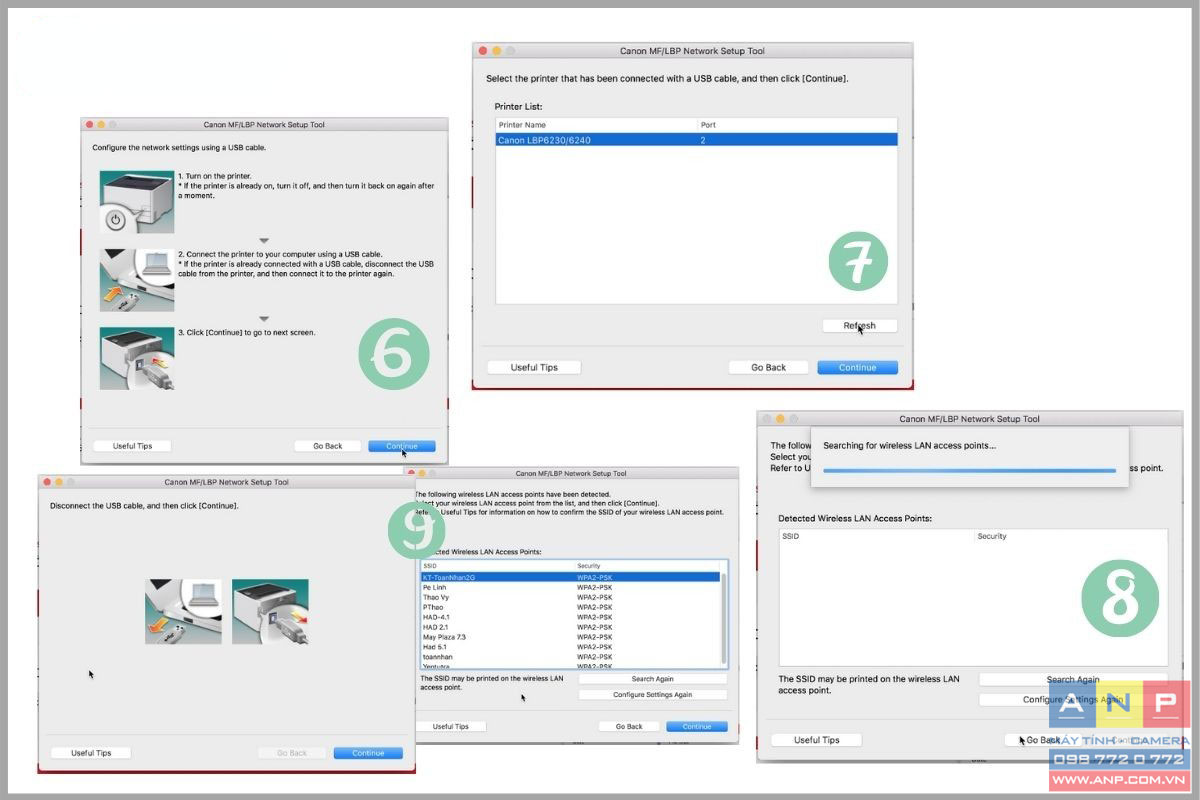
Task: Click Search Again beside the populated SSID list
Action: (x=652, y=679)
